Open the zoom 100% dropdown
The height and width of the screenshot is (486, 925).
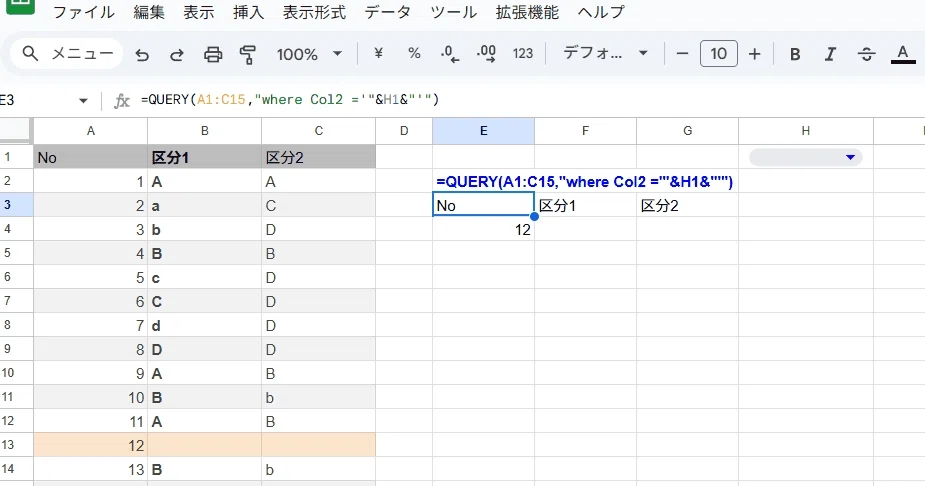(x=309, y=54)
